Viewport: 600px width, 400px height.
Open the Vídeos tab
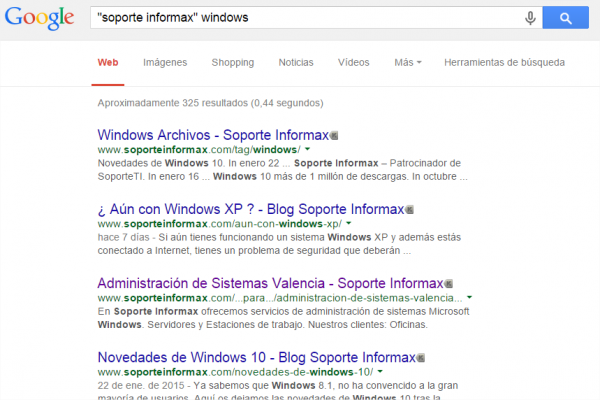[353, 62]
